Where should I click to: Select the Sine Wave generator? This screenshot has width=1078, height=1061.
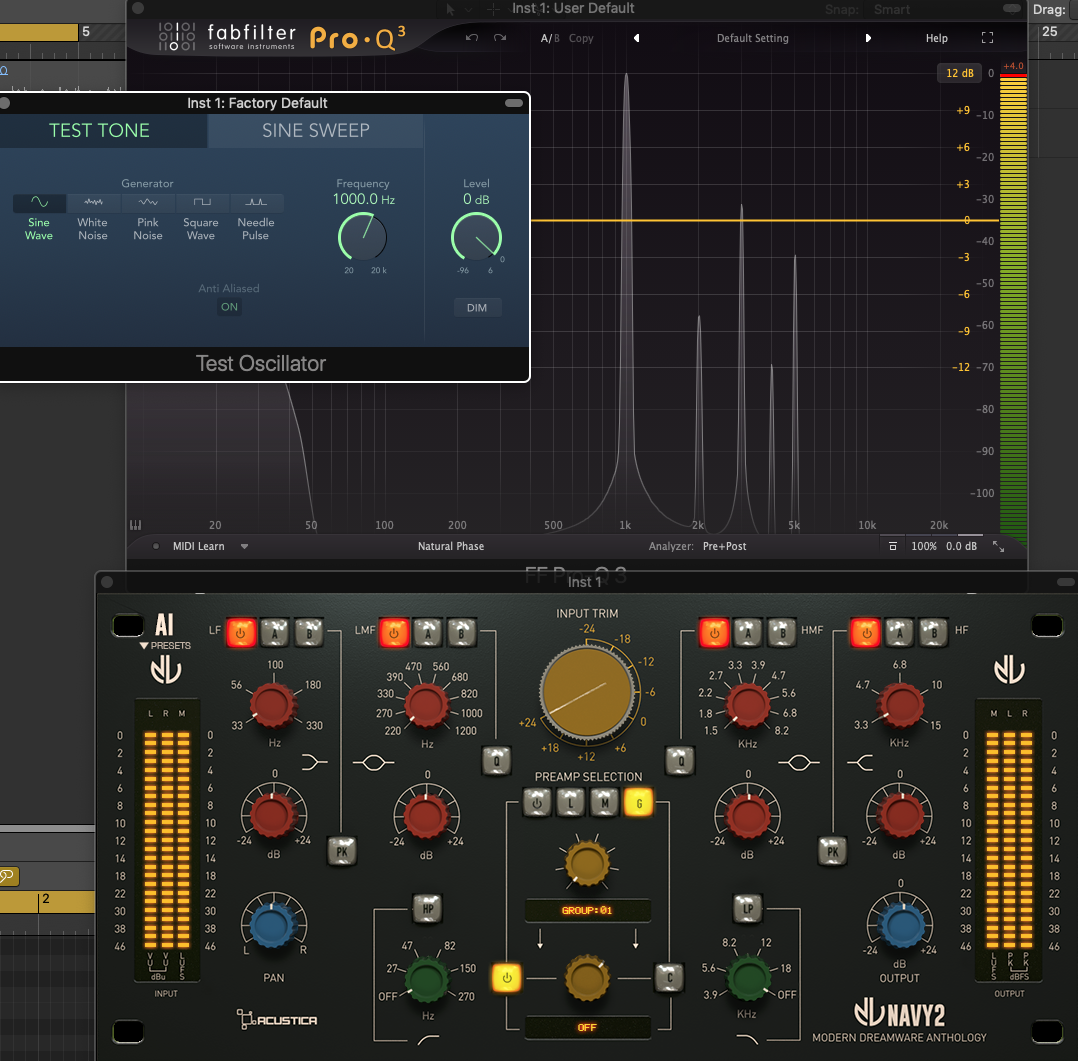tap(39, 217)
